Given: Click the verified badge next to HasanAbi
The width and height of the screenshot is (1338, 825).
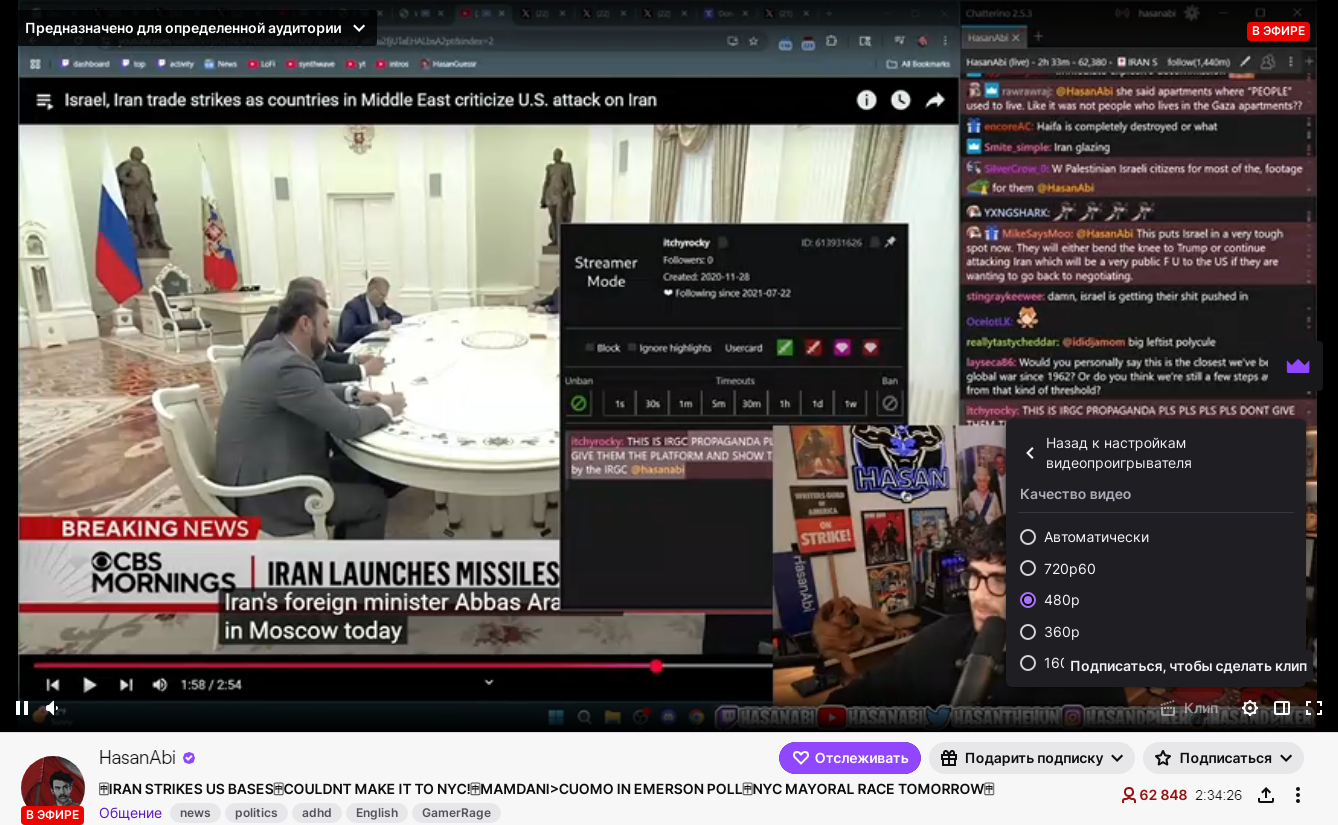Looking at the screenshot, I should point(189,758).
